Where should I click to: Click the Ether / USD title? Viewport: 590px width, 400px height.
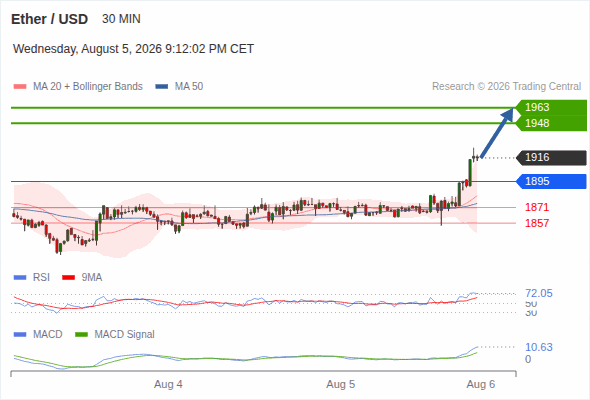pos(49,19)
